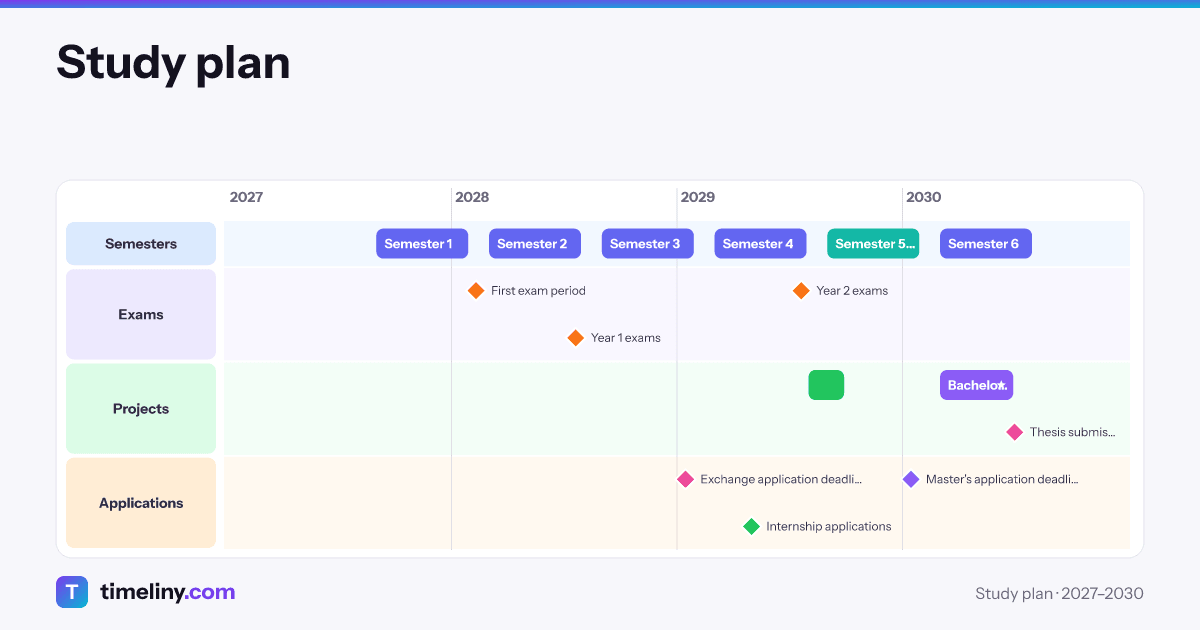Select the Applications row label
This screenshot has width=1200, height=630.
[141, 503]
